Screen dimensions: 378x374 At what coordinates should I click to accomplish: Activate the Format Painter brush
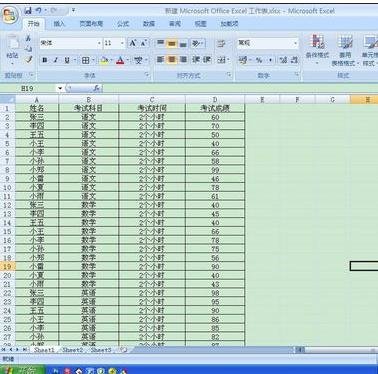[29, 59]
